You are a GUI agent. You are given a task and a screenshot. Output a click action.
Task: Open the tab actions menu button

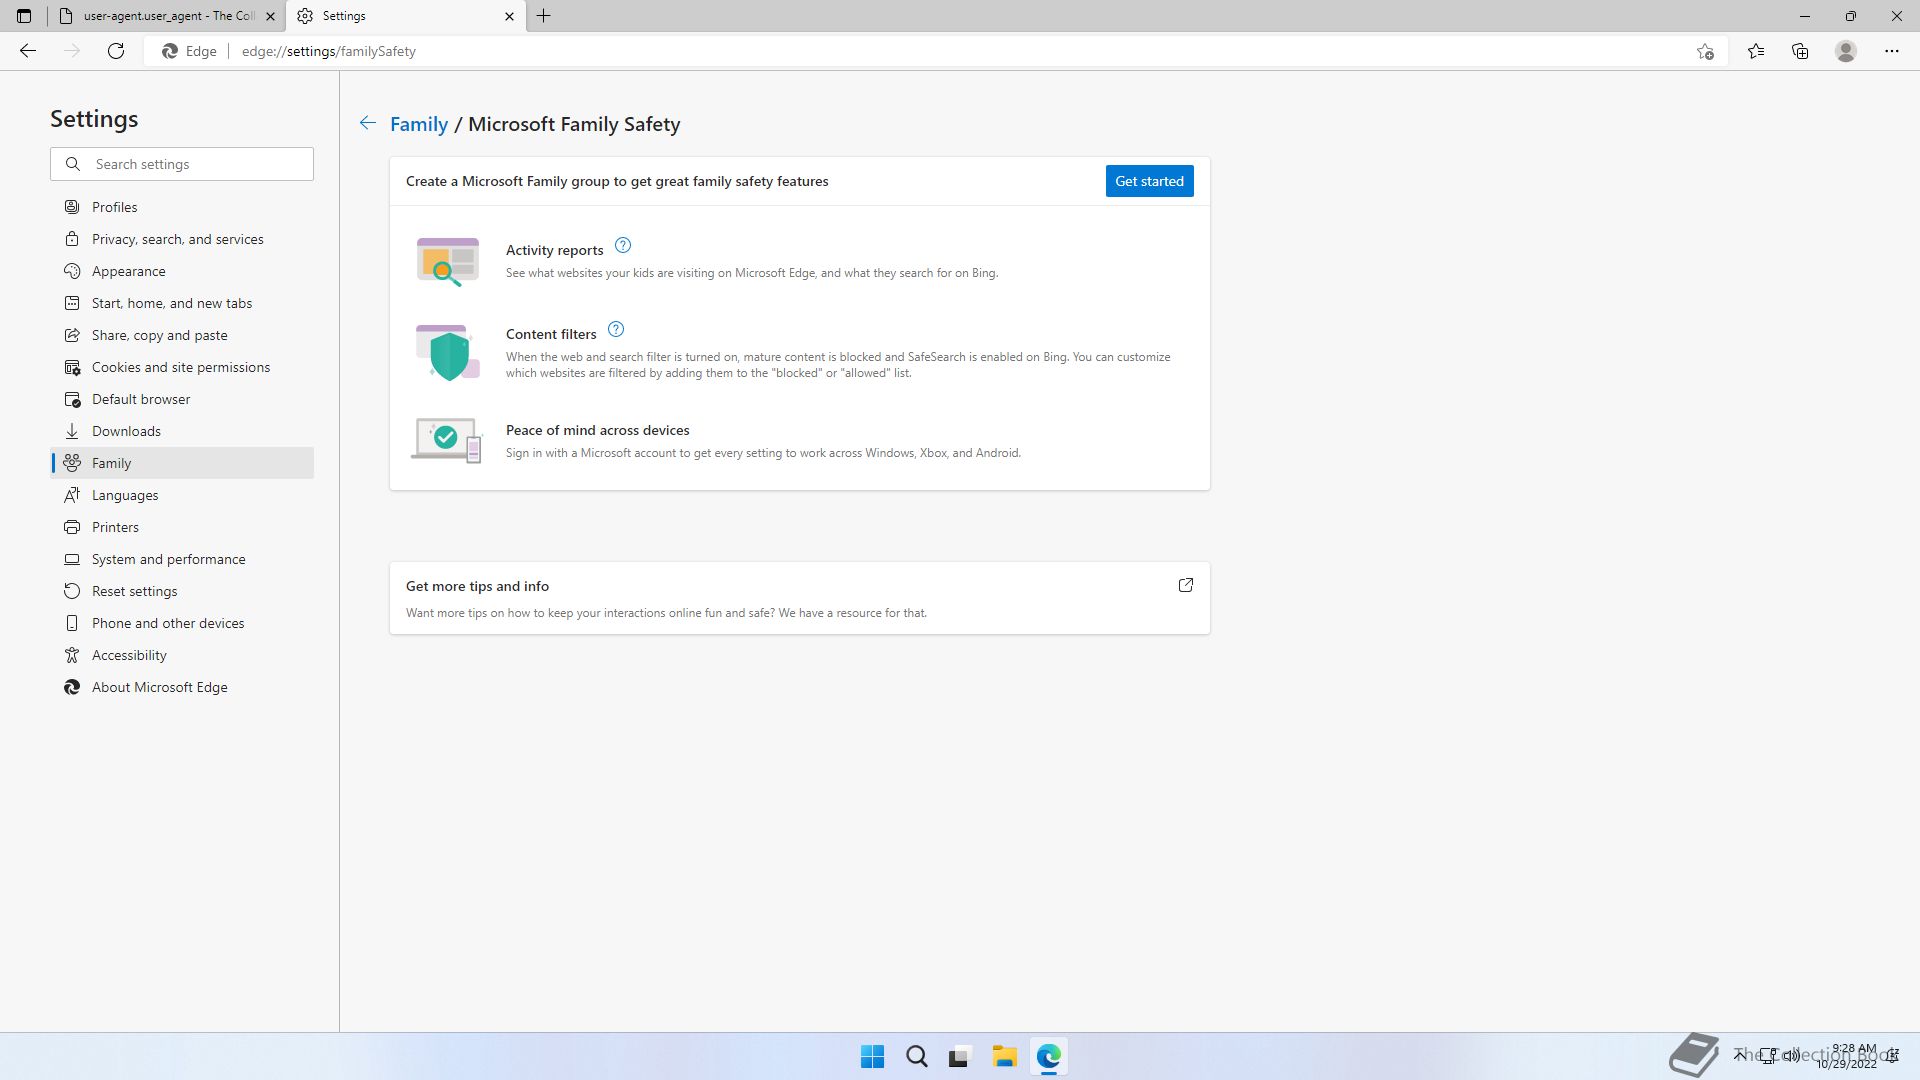click(24, 16)
